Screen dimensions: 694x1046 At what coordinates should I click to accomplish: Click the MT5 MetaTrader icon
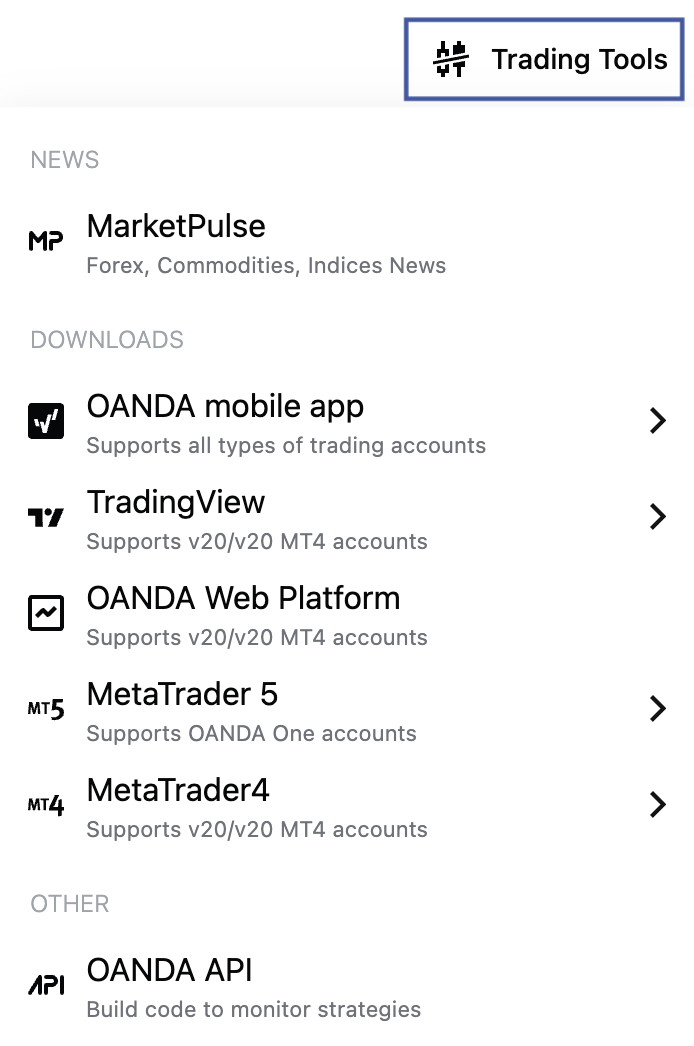[x=46, y=709]
